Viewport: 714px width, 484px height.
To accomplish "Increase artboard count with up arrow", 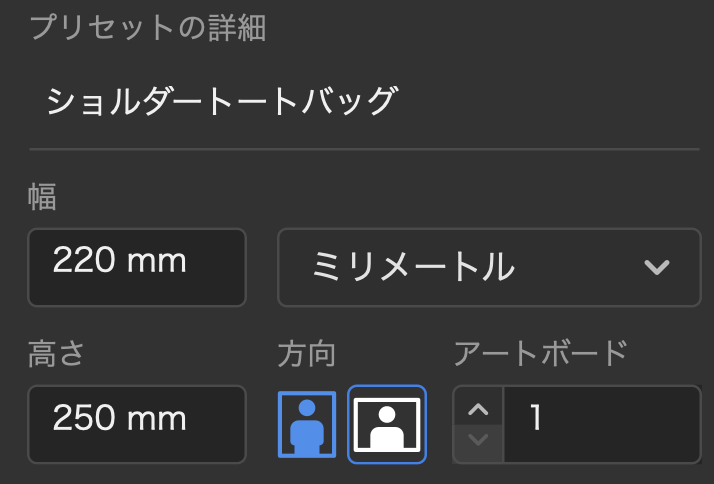I will tap(478, 408).
